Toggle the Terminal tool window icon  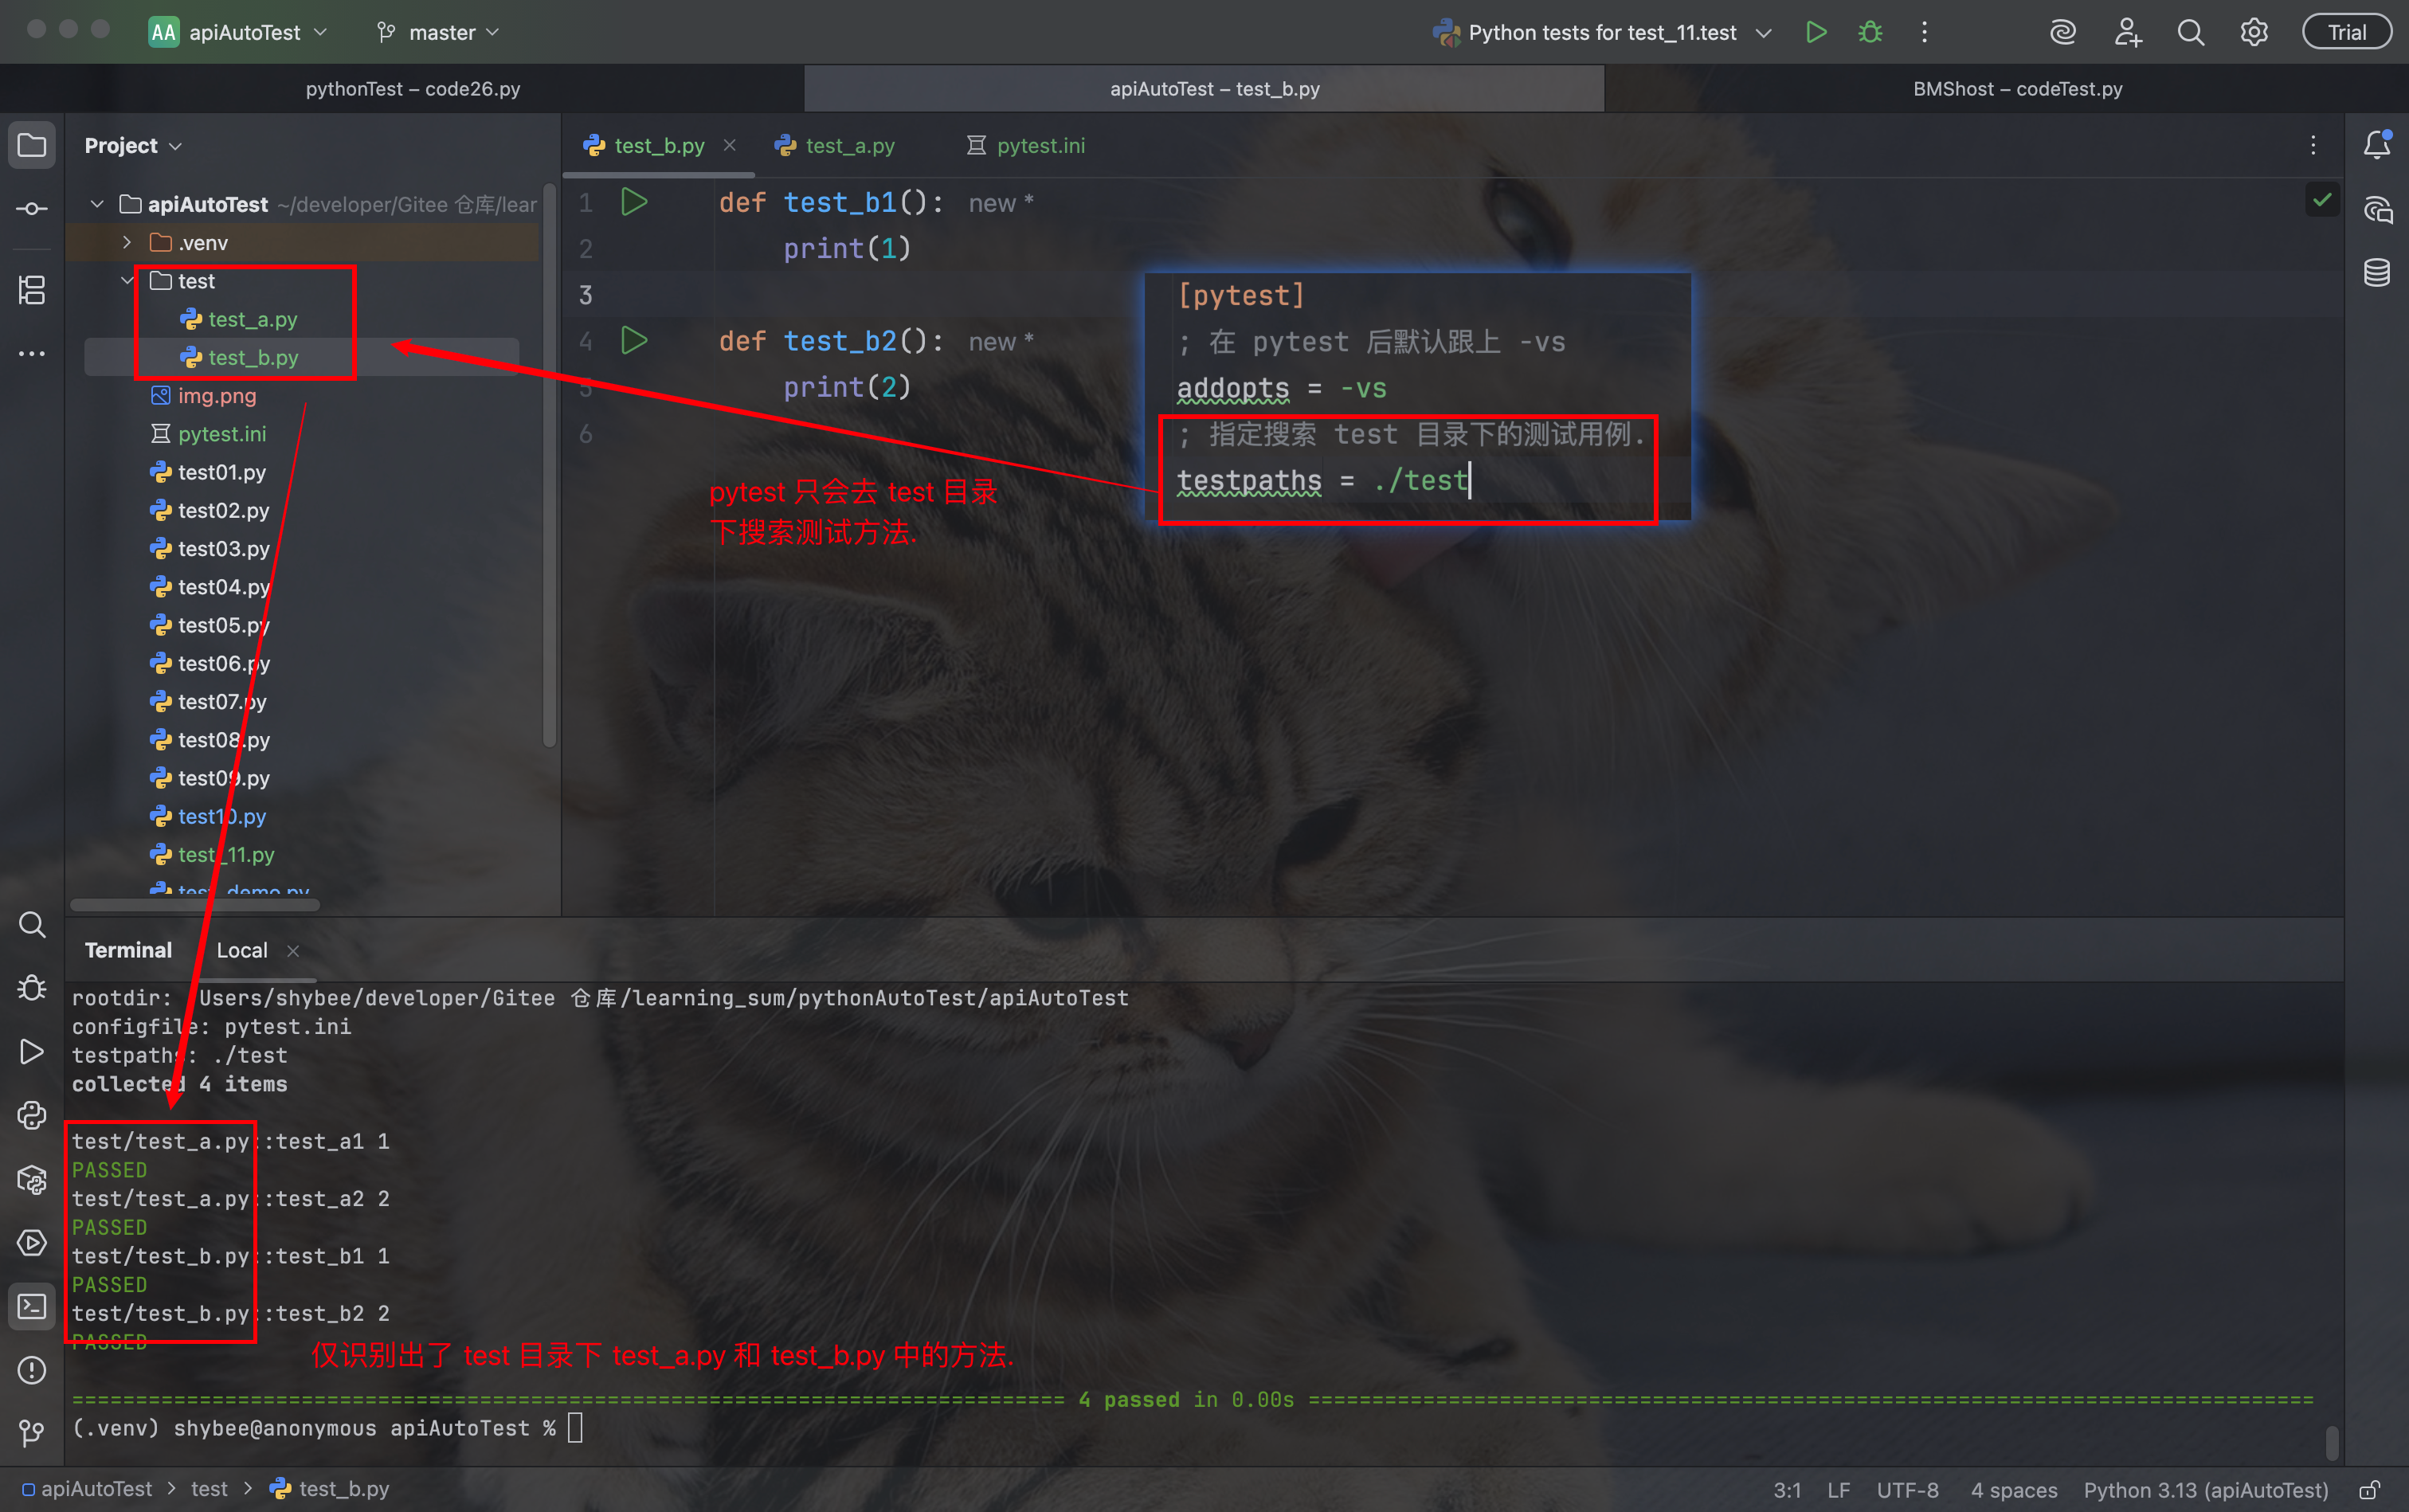click(x=32, y=1306)
